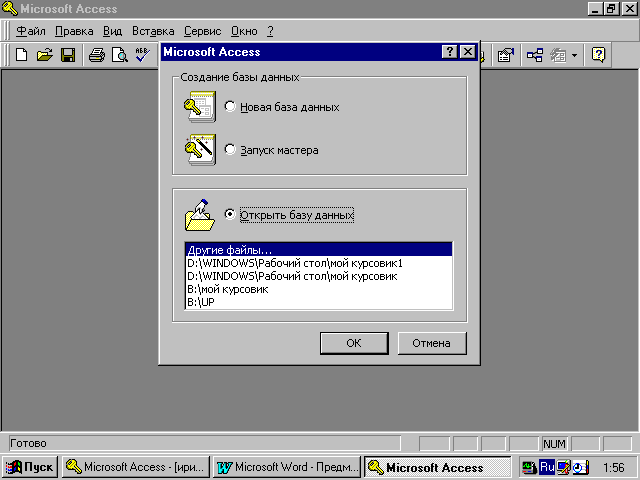Viewport: 640px width, 480px height.
Task: Click the New database icon in dialog
Action: tap(200, 107)
